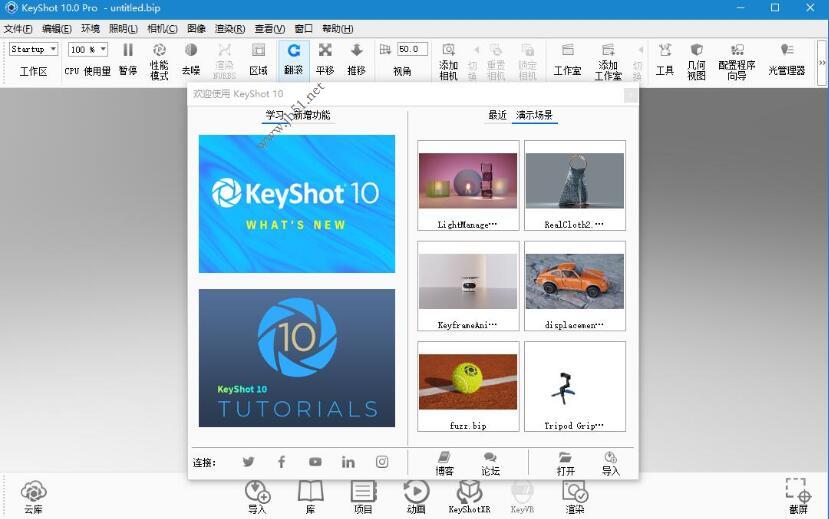
Task: Visit the KeyShot Instagram link
Action: [x=382, y=462]
